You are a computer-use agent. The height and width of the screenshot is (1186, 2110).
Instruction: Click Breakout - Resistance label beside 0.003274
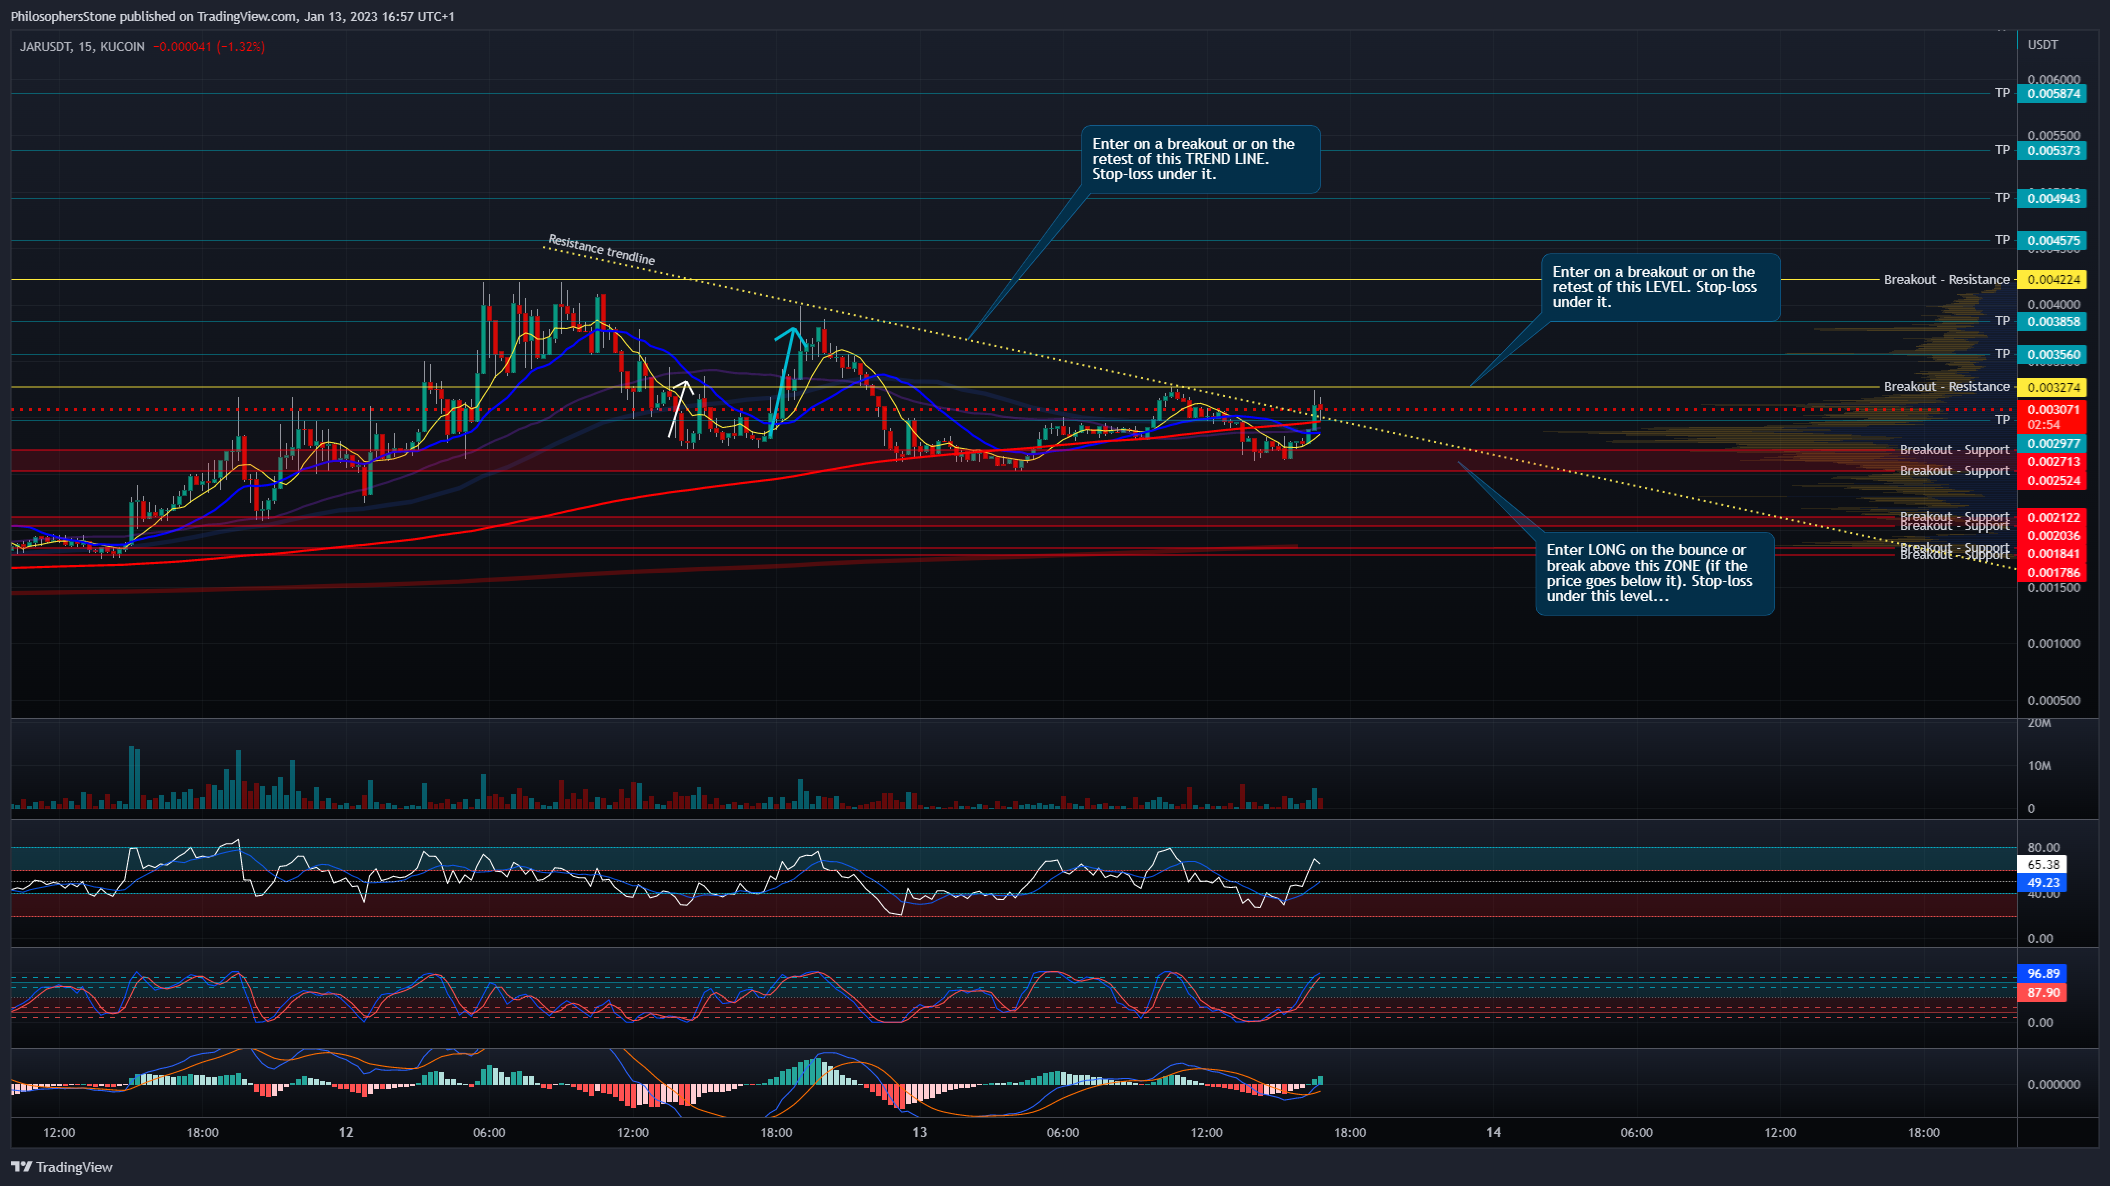1946,387
